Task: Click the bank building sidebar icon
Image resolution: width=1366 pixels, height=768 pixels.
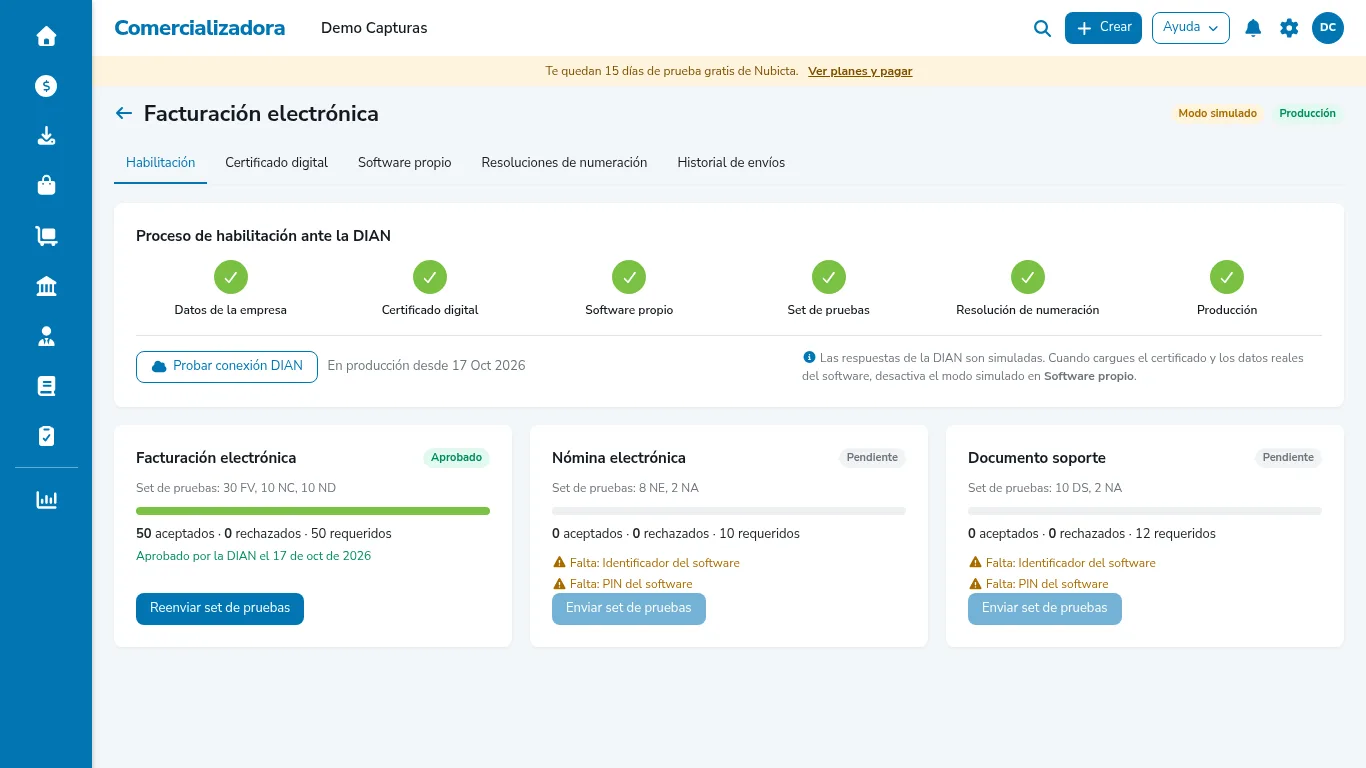Action: (46, 286)
